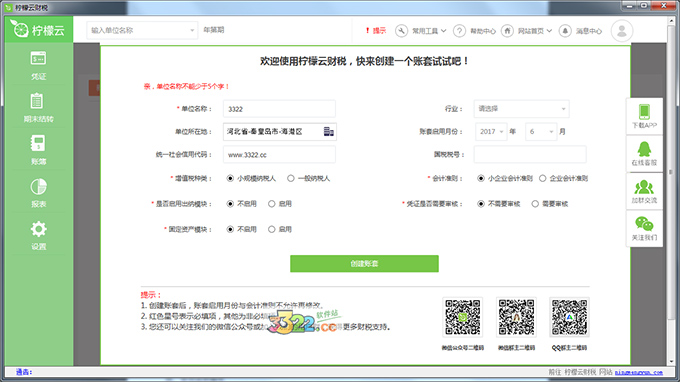
Task: Click the 统一社会信用代码 input field
Action: pyautogui.click(x=279, y=155)
